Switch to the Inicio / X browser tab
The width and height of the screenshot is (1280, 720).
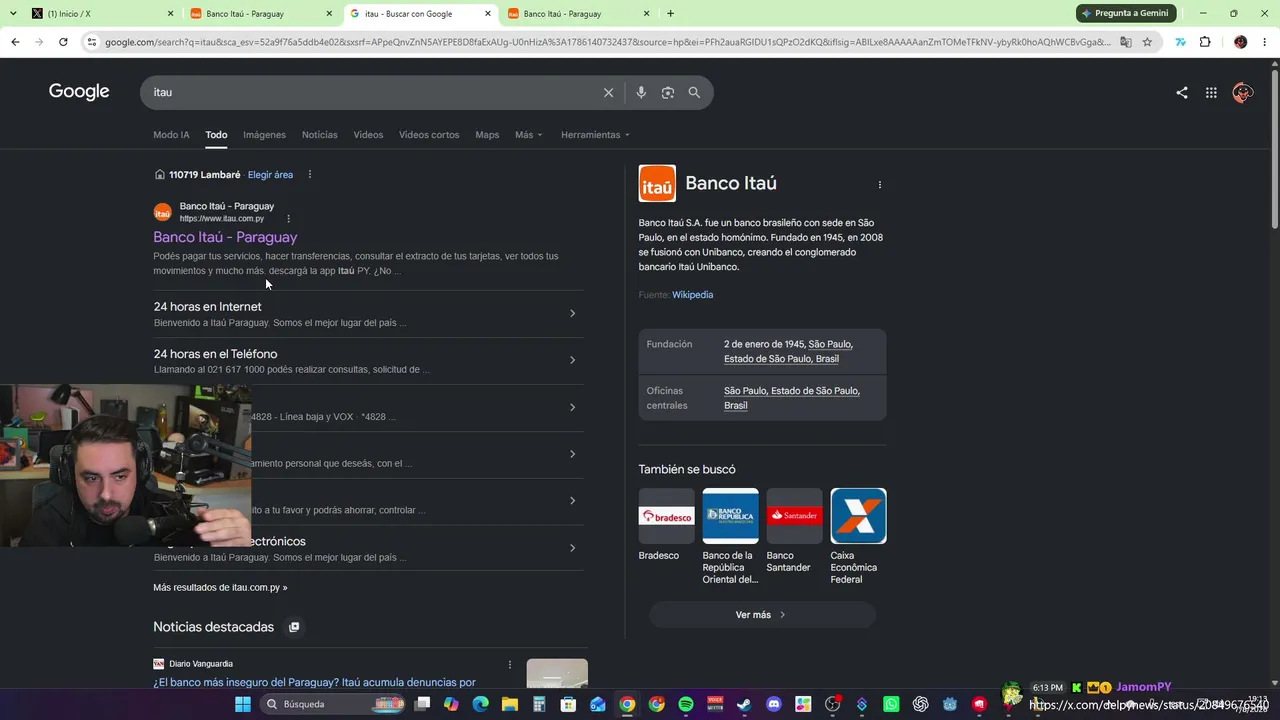click(x=103, y=14)
